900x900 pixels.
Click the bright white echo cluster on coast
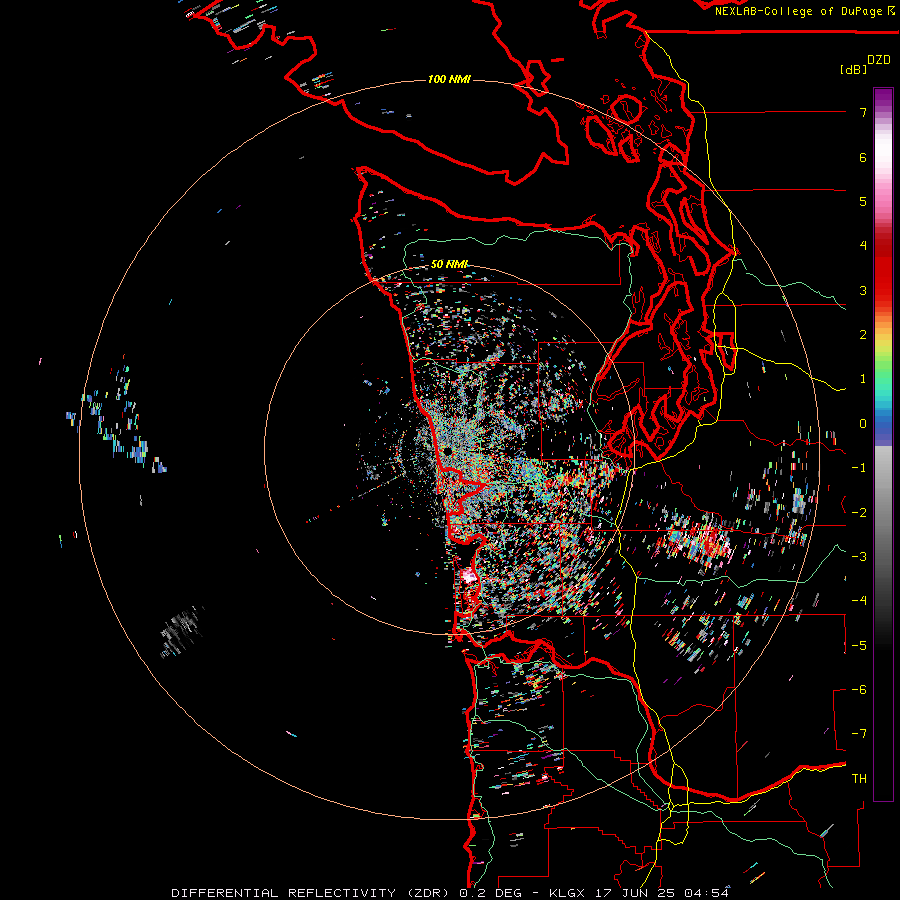coord(468,576)
